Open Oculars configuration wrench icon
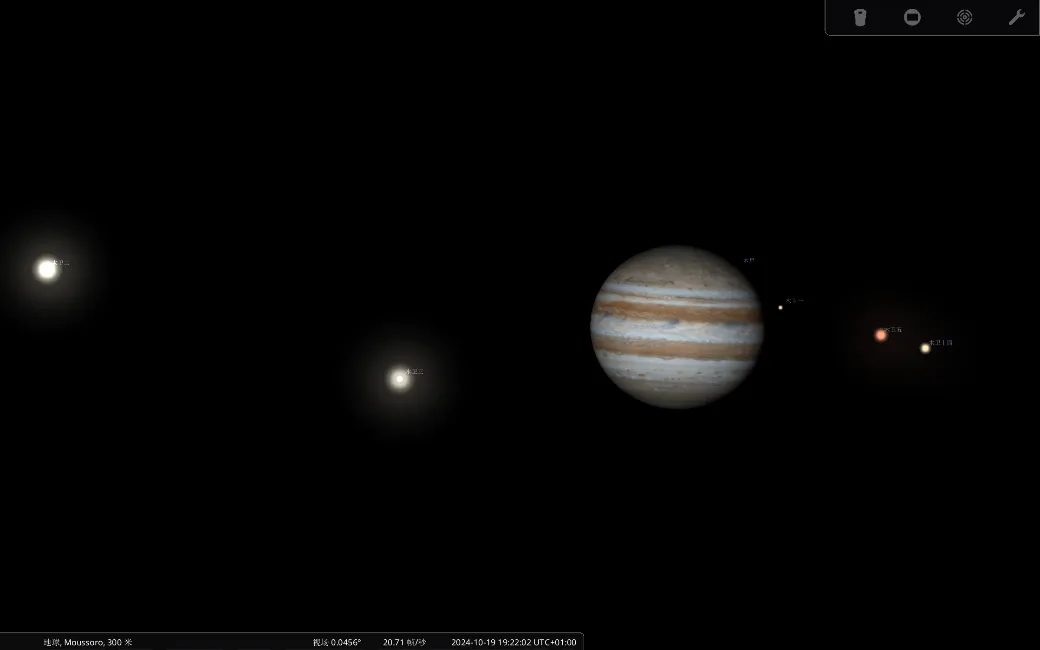Image resolution: width=1040 pixels, height=650 pixels. [1016, 17]
